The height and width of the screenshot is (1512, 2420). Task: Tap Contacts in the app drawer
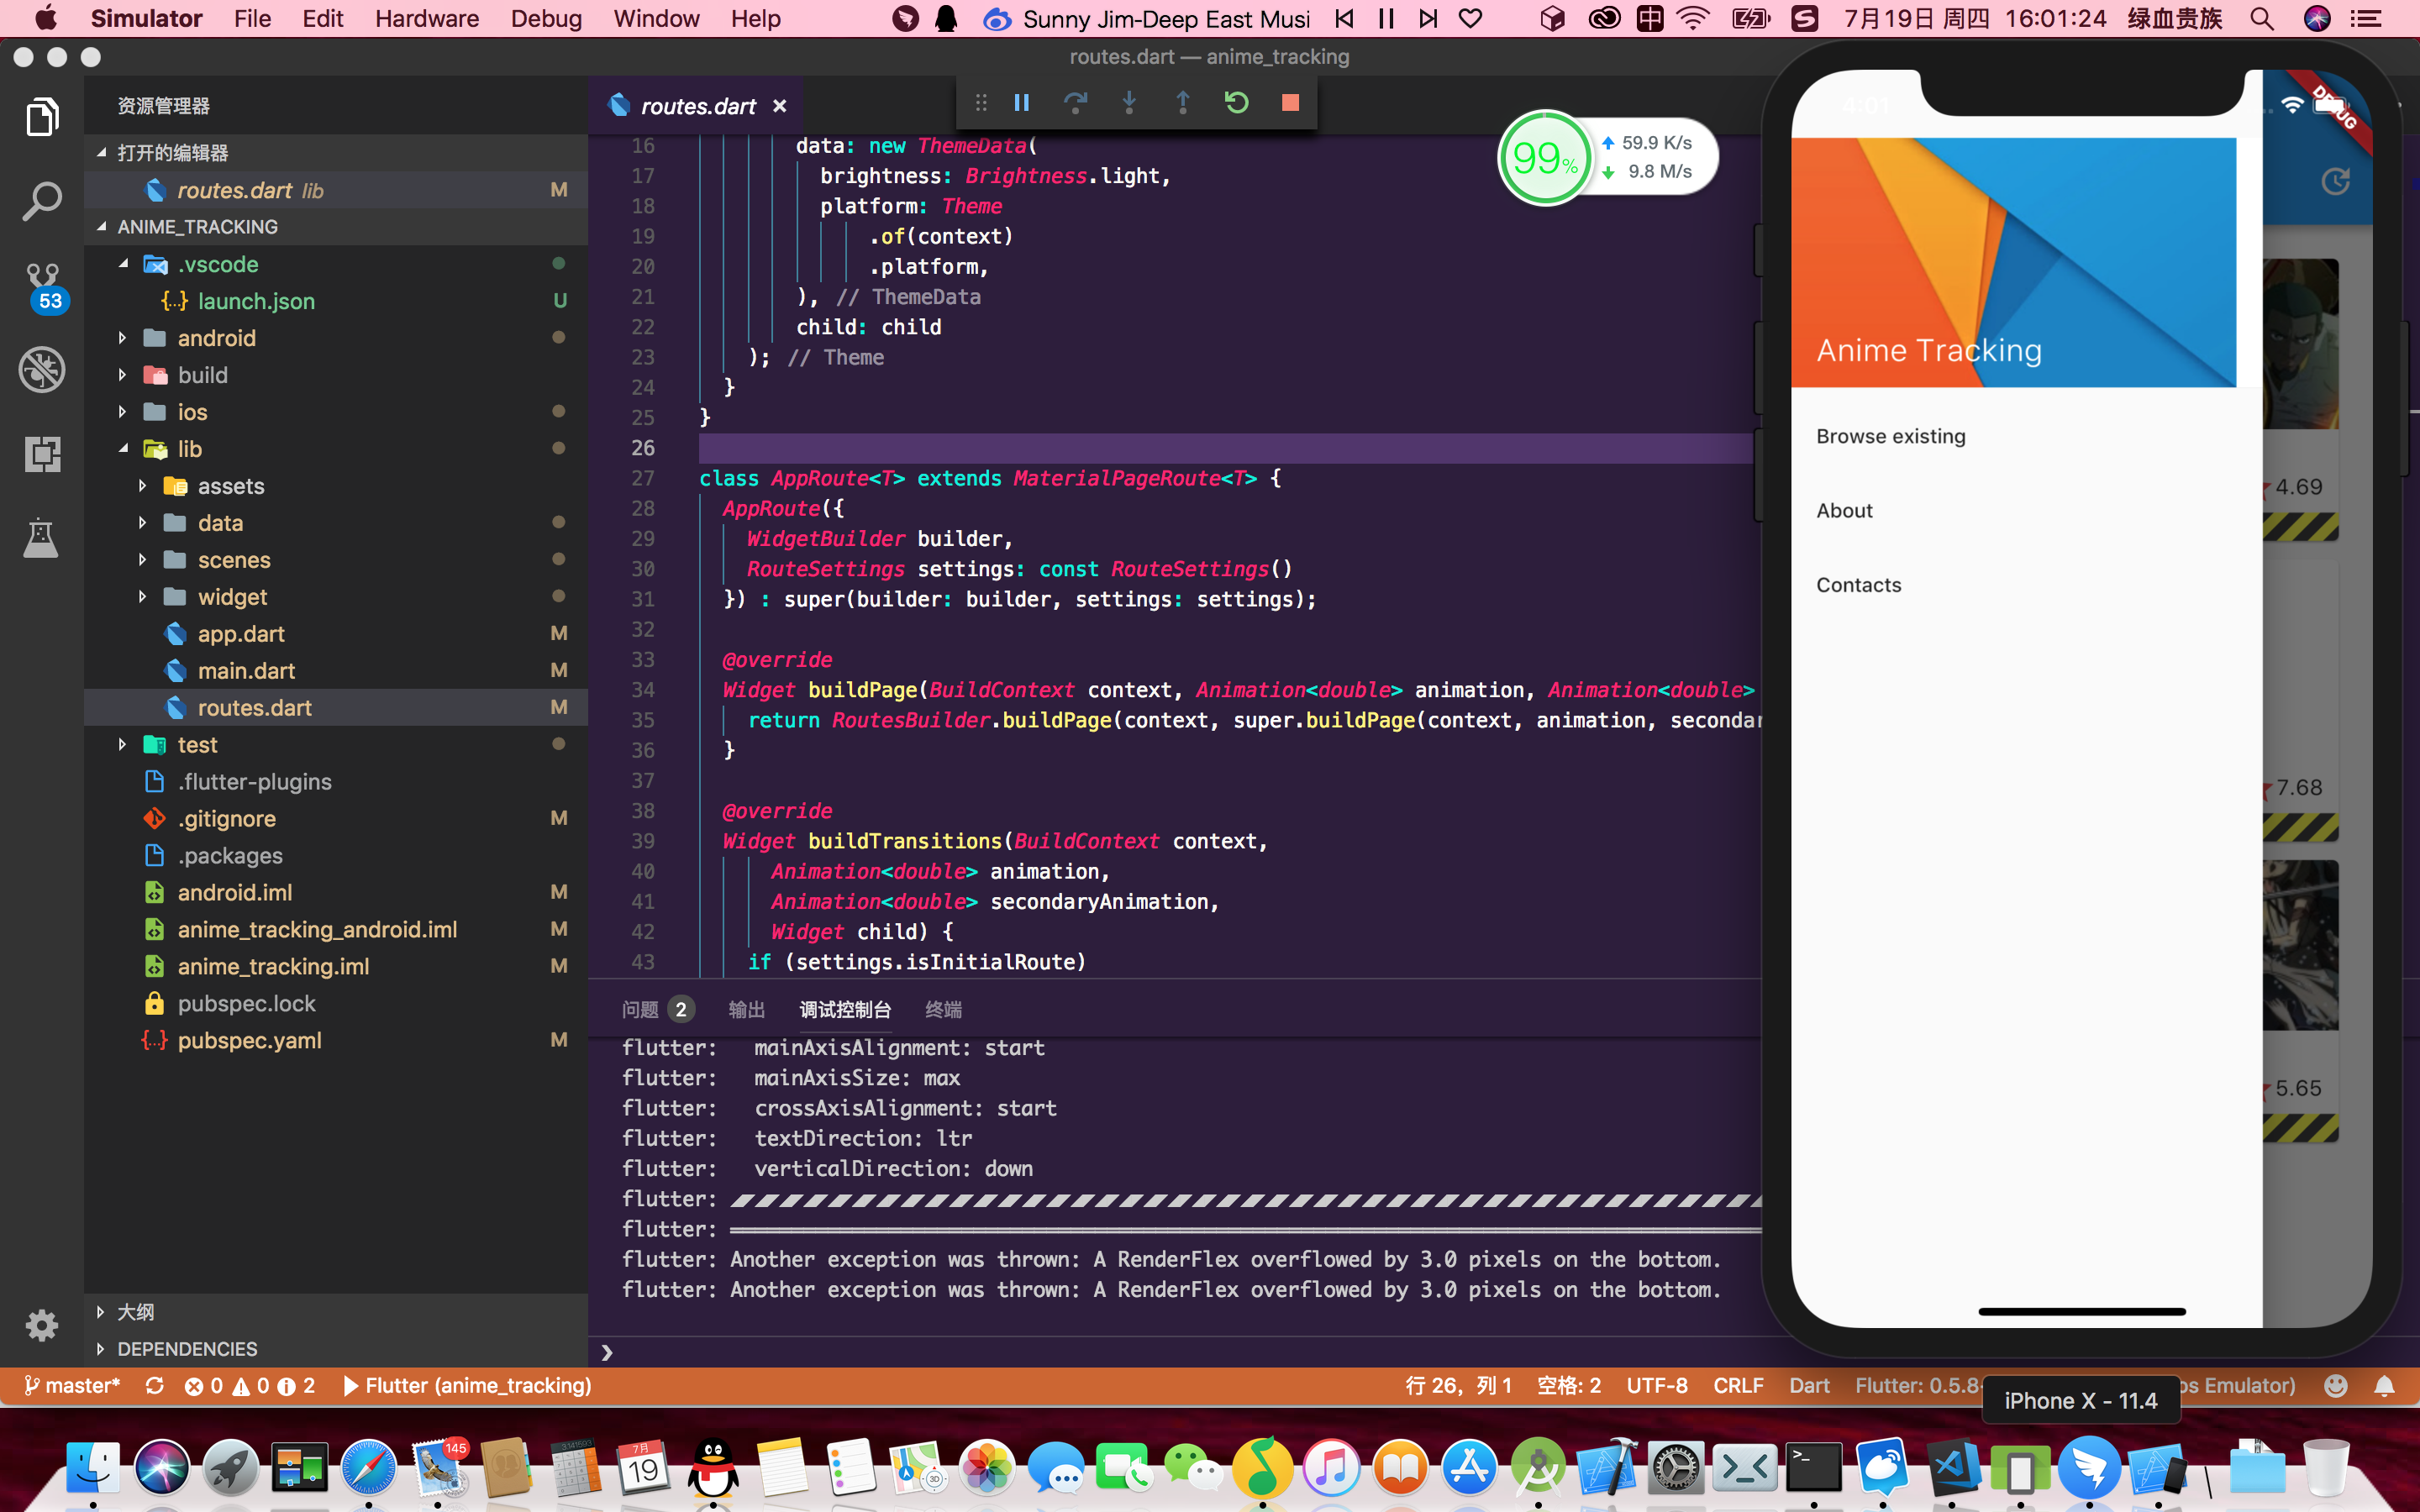1858,585
